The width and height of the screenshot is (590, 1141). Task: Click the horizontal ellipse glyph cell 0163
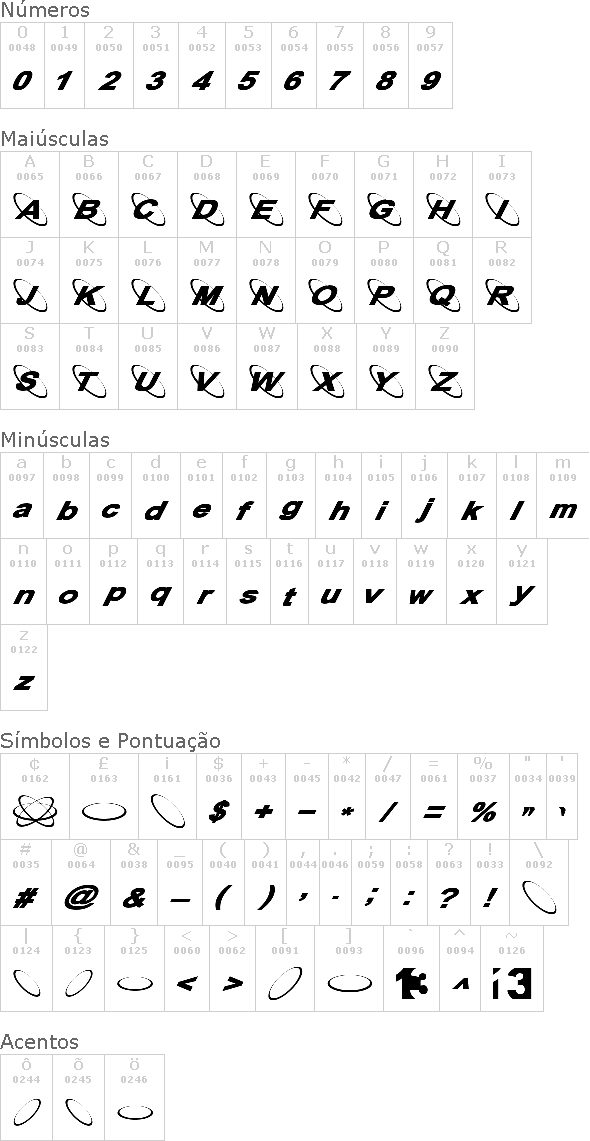click(104, 796)
